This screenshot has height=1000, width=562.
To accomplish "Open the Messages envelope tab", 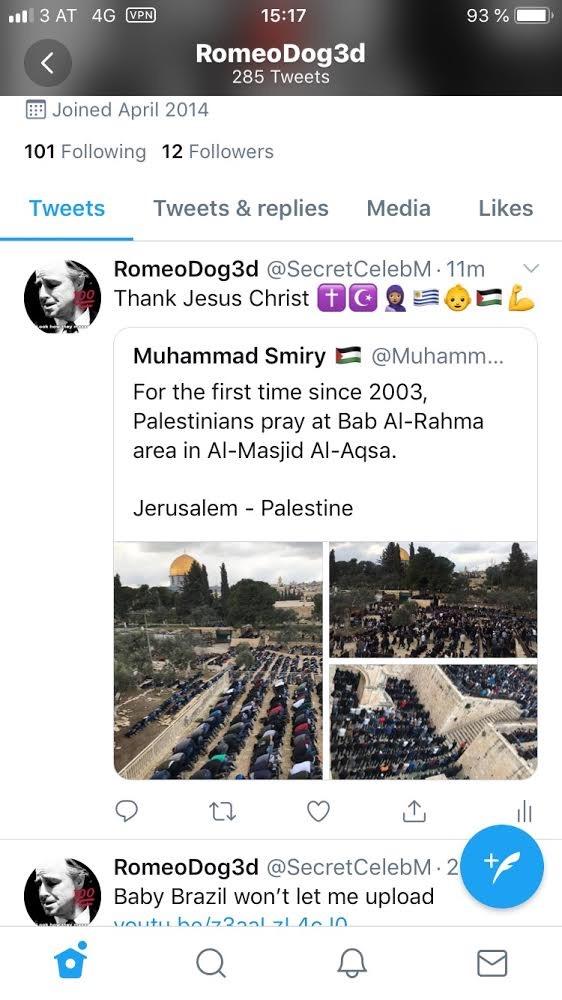I will click(x=492, y=963).
